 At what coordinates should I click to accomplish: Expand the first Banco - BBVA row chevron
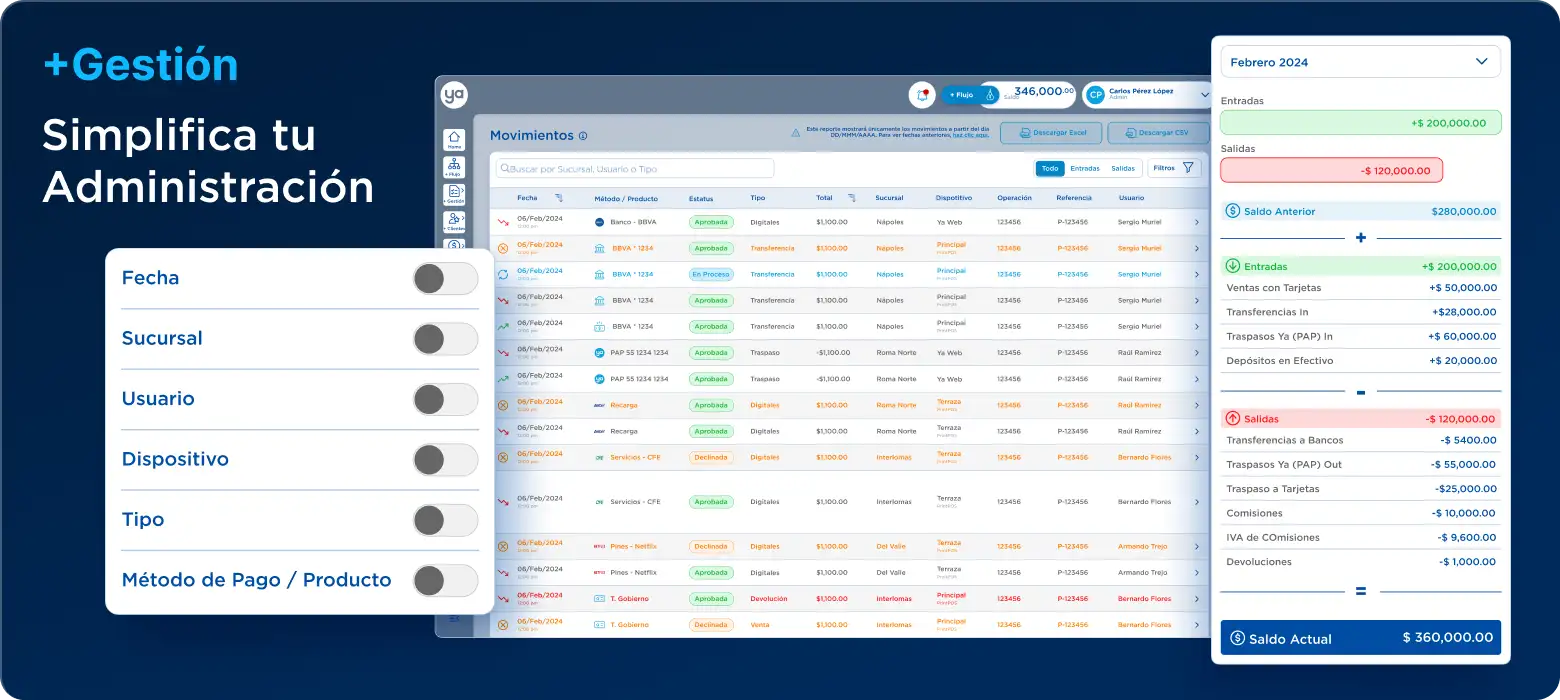click(x=1196, y=222)
